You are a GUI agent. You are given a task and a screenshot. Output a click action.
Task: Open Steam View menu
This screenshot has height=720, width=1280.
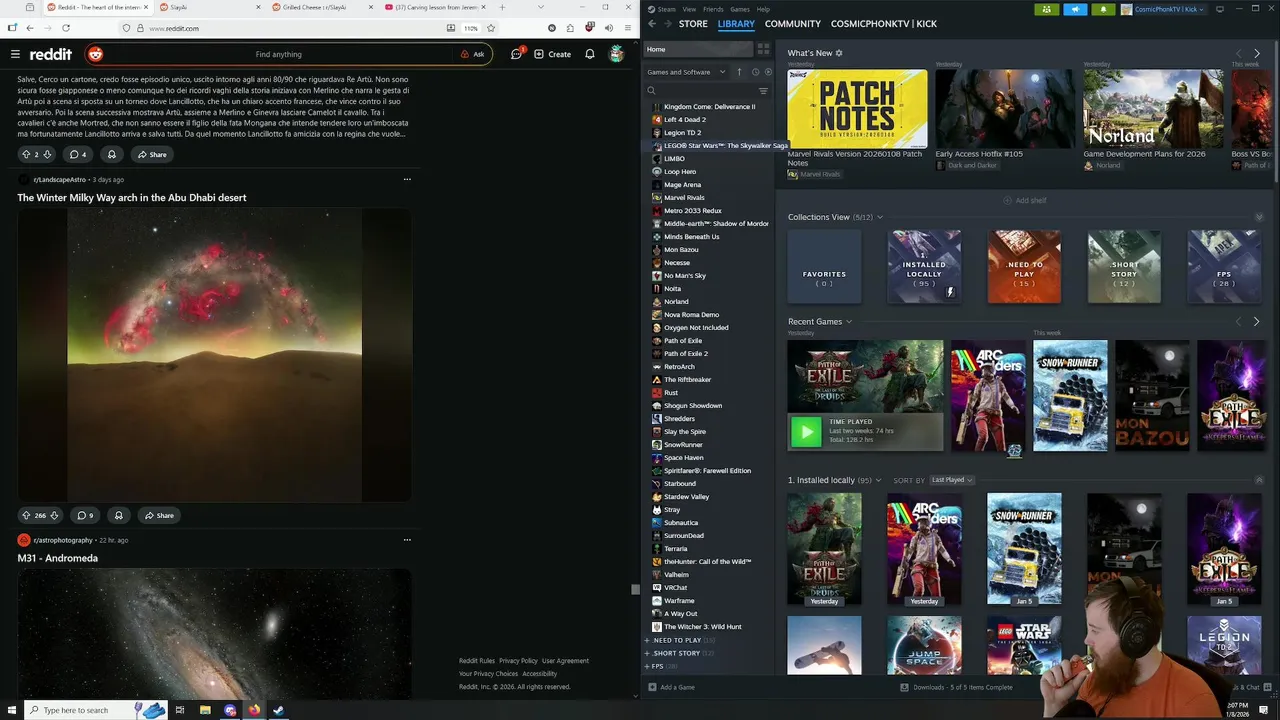point(689,9)
